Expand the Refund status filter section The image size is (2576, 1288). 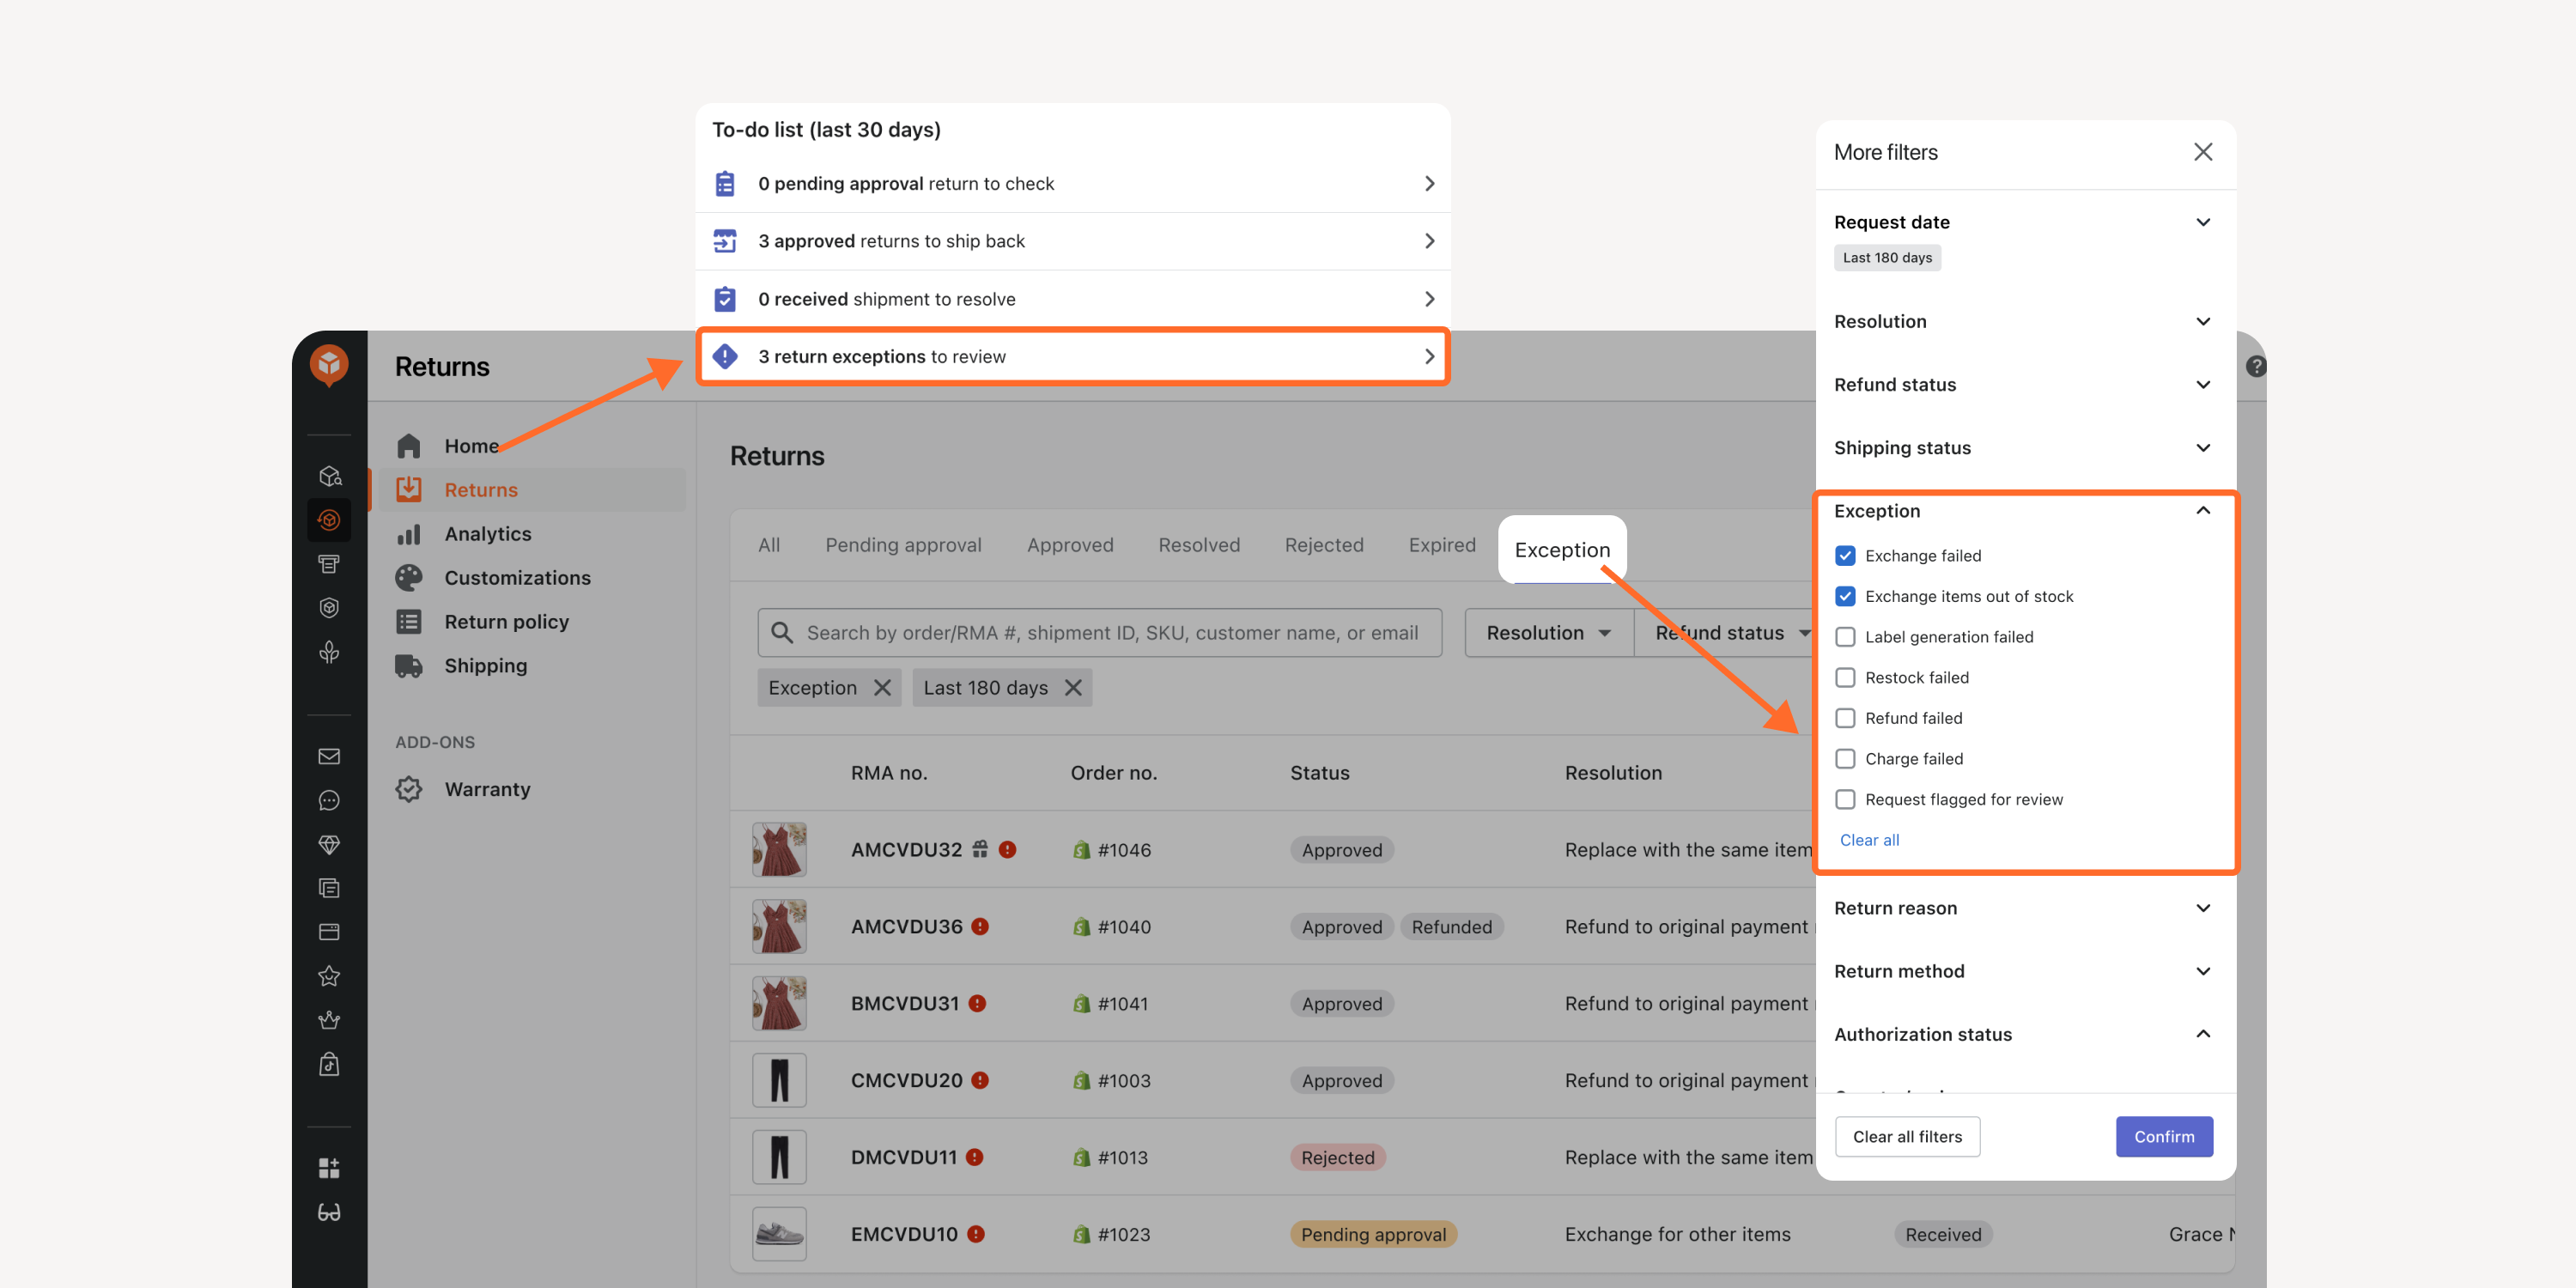(2023, 385)
